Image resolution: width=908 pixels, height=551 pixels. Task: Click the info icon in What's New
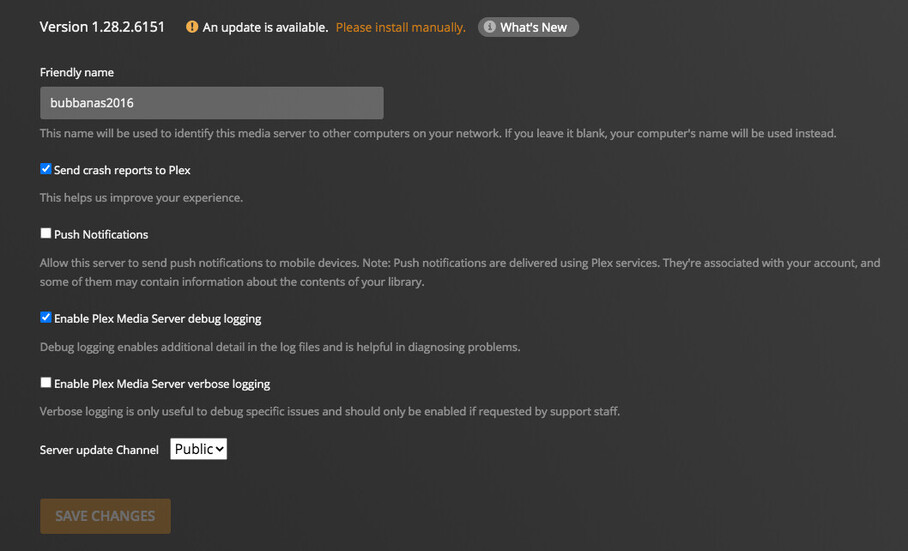coord(490,27)
